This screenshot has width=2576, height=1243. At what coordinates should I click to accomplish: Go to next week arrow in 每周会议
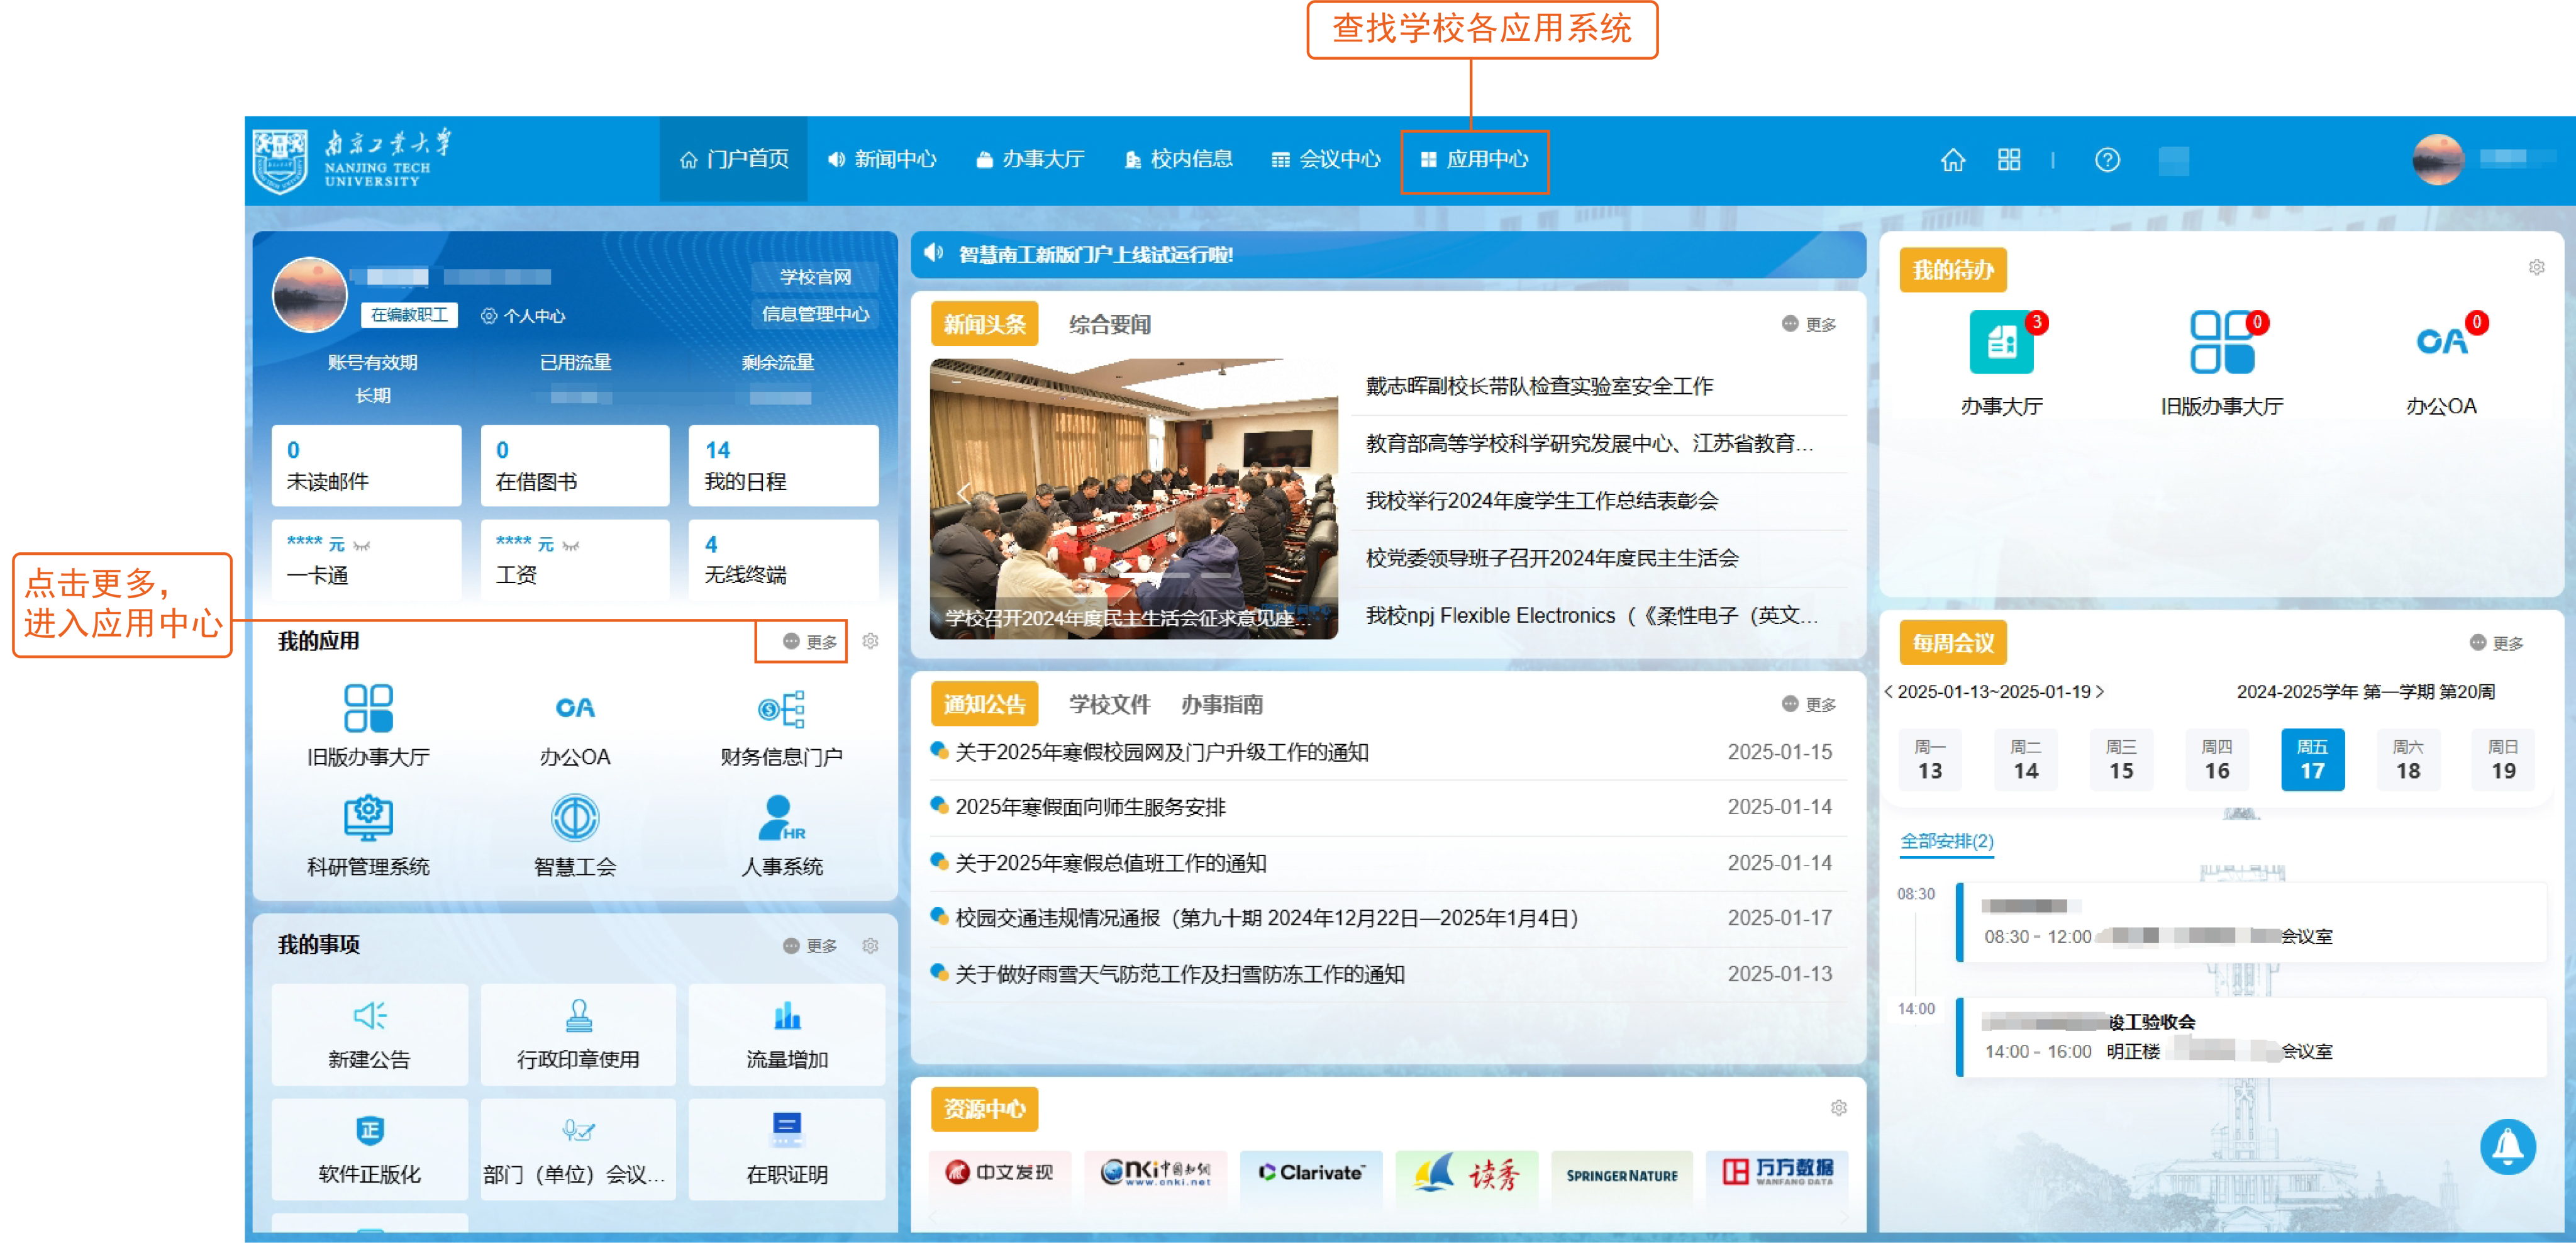click(x=2100, y=692)
